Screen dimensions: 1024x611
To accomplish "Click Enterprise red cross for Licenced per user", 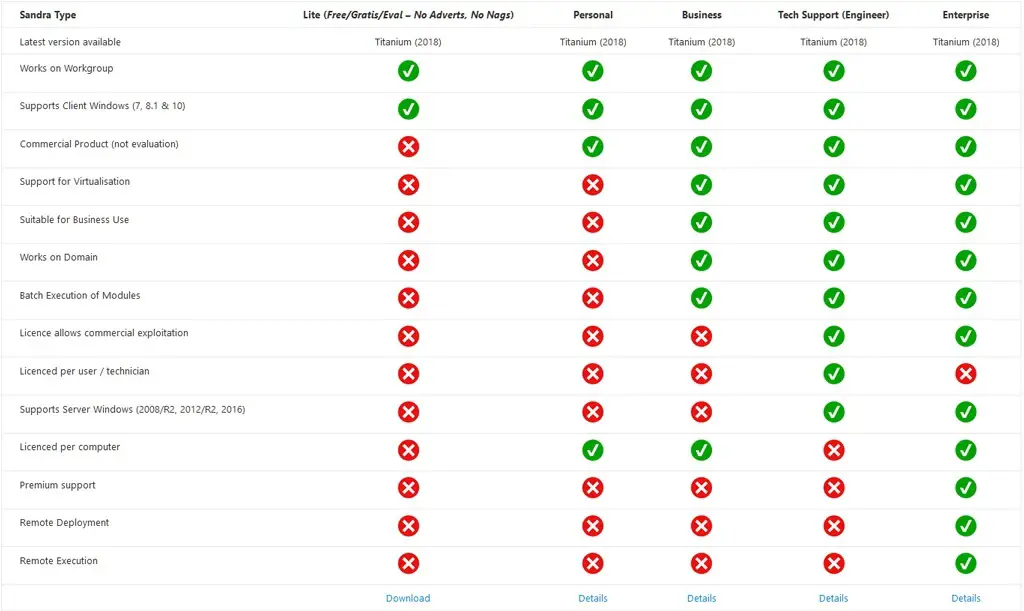I will click(966, 374).
